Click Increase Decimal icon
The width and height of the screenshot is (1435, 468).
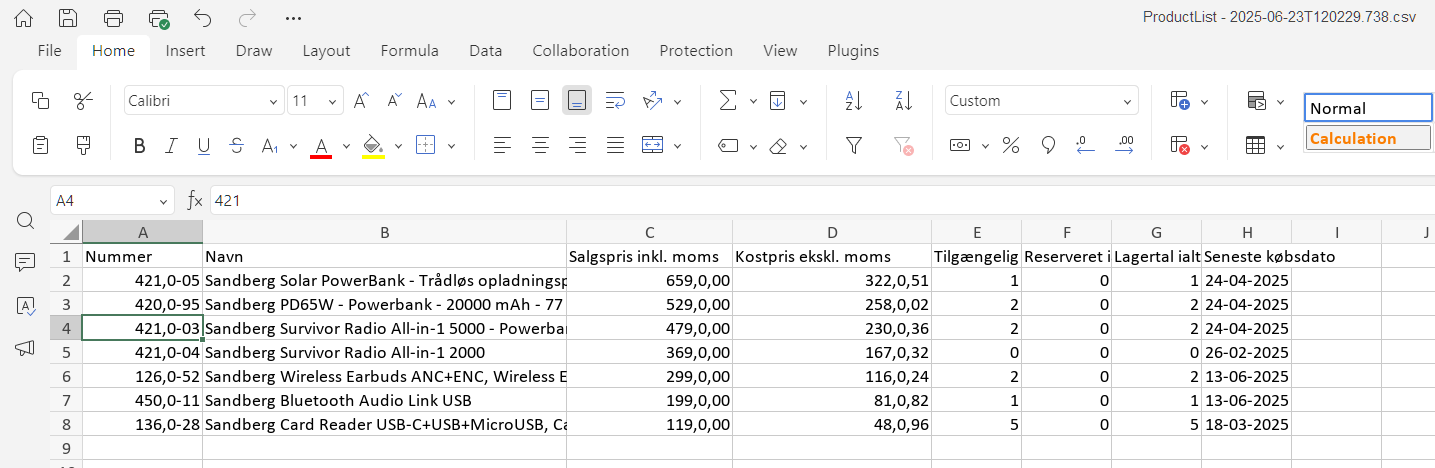(1124, 146)
